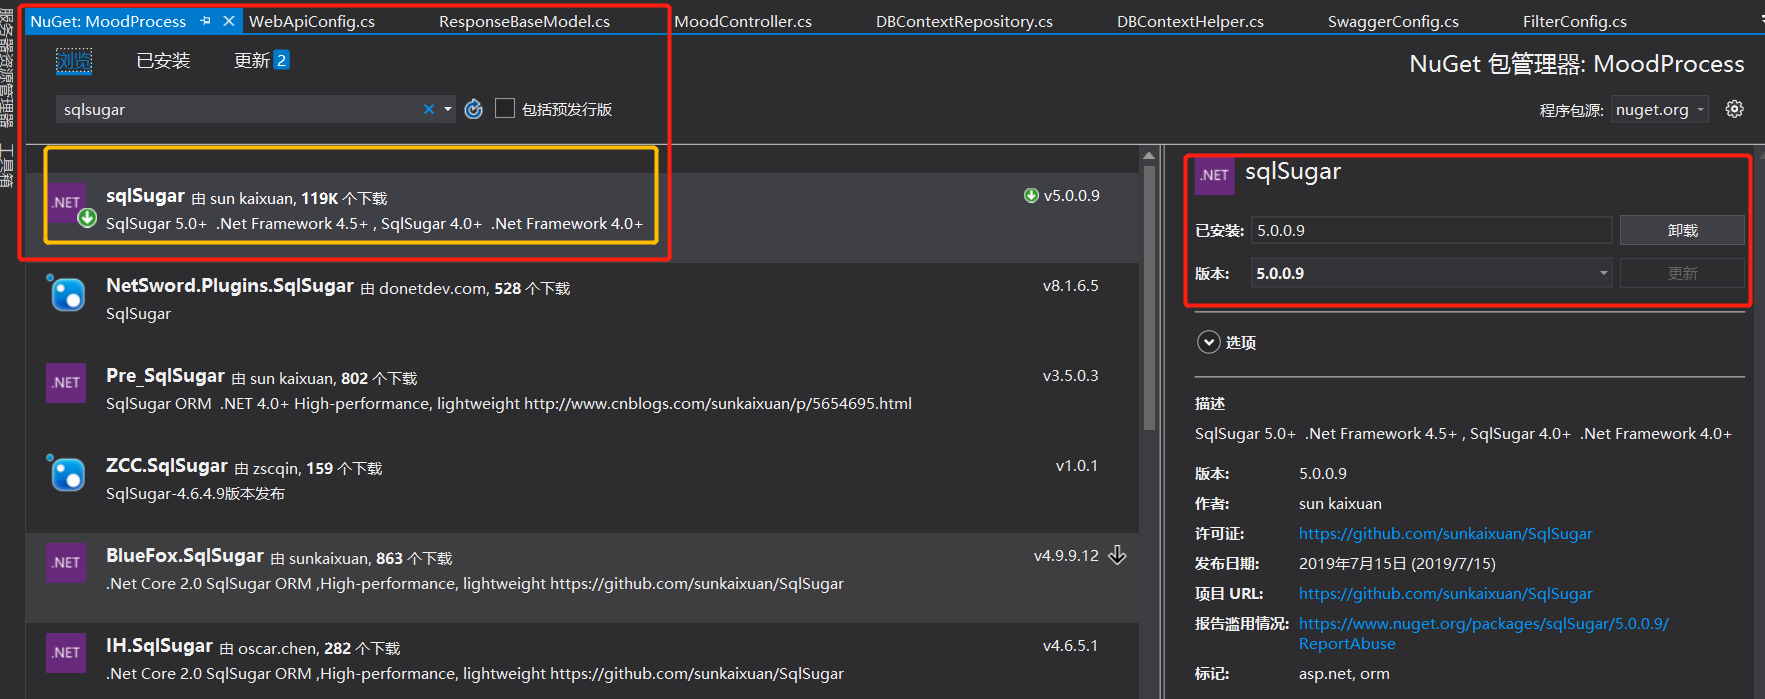Open NuGet settings gear icon
The image size is (1765, 699).
[x=1735, y=109]
